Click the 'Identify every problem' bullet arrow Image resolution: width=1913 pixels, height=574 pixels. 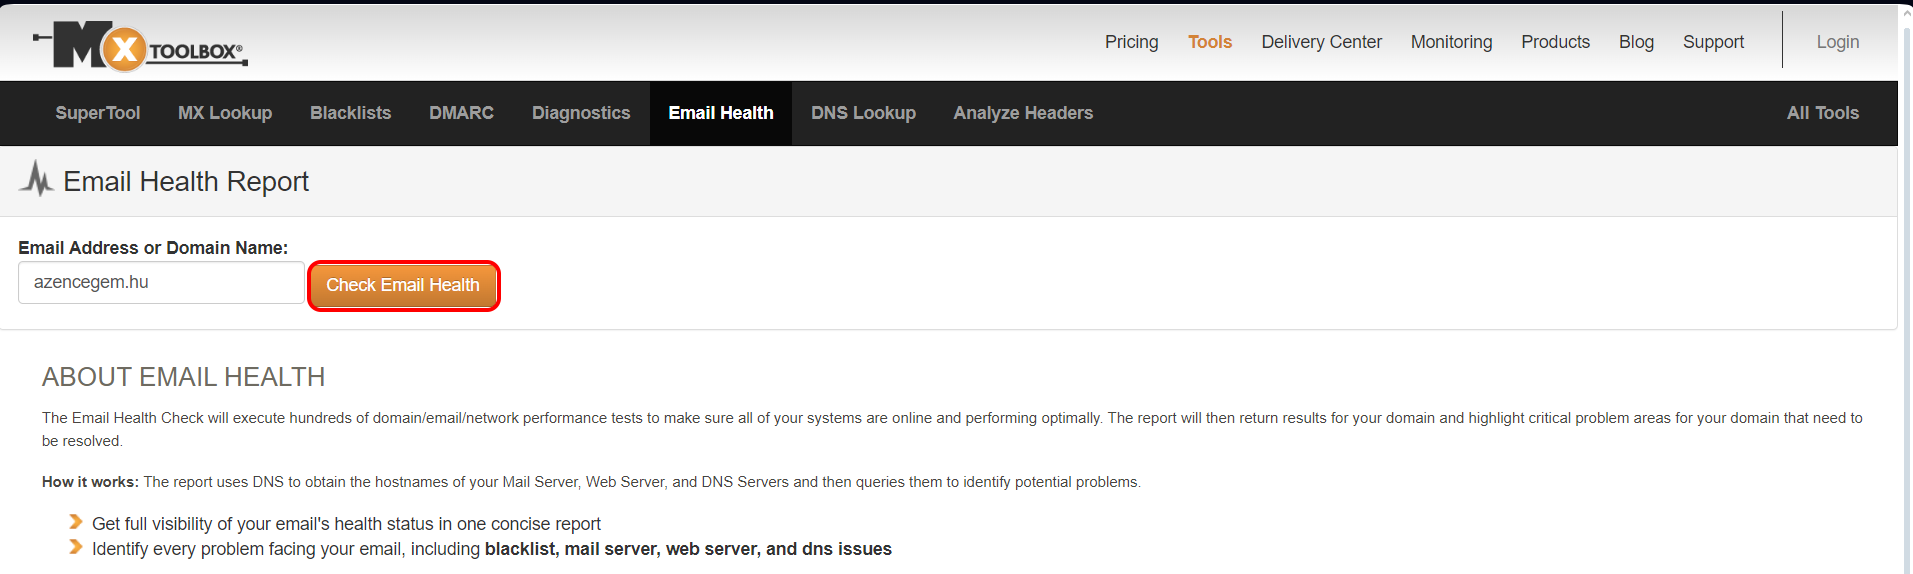[x=75, y=547]
